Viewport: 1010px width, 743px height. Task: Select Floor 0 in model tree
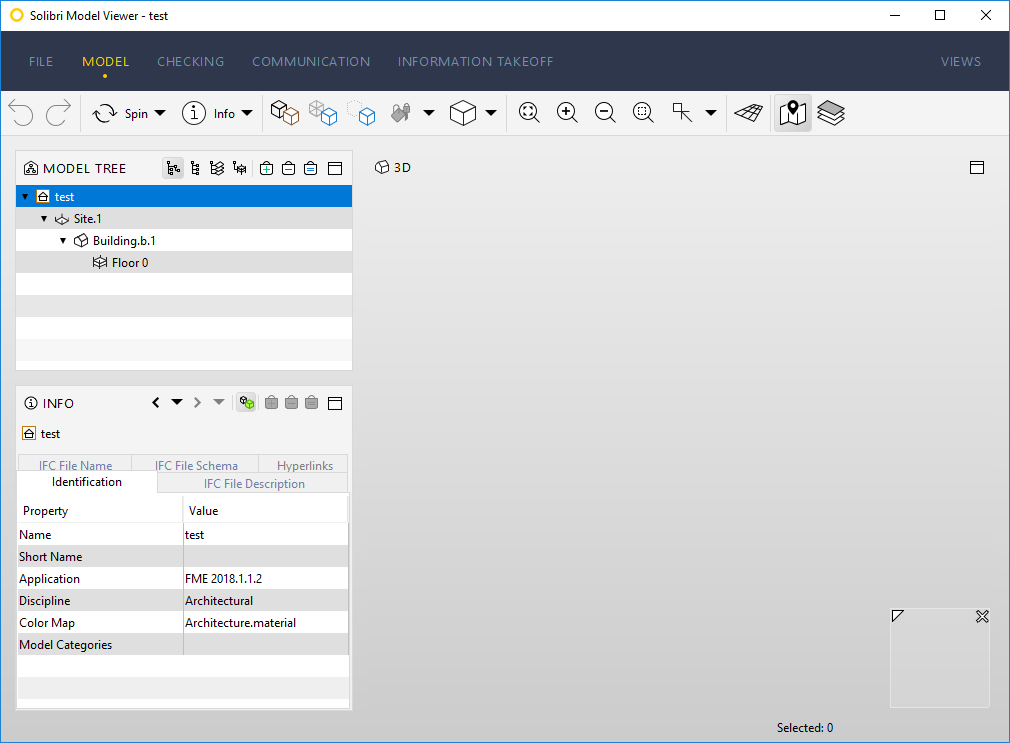point(129,263)
